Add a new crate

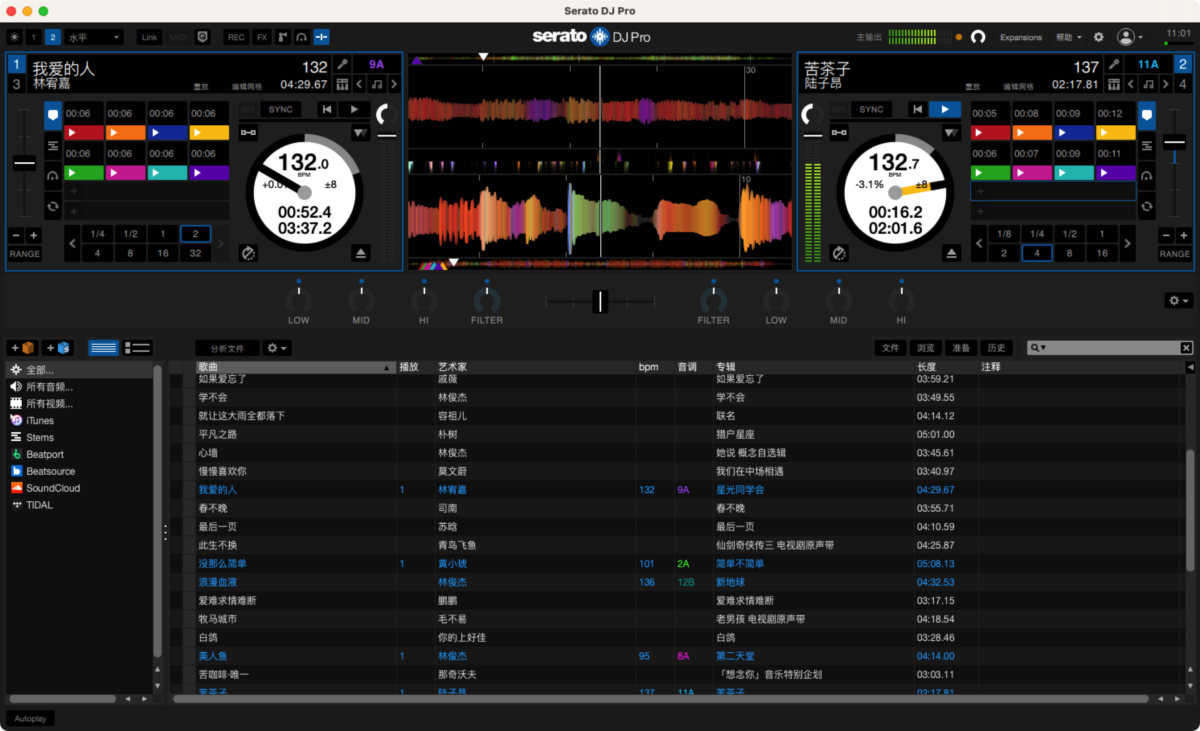[x=22, y=348]
